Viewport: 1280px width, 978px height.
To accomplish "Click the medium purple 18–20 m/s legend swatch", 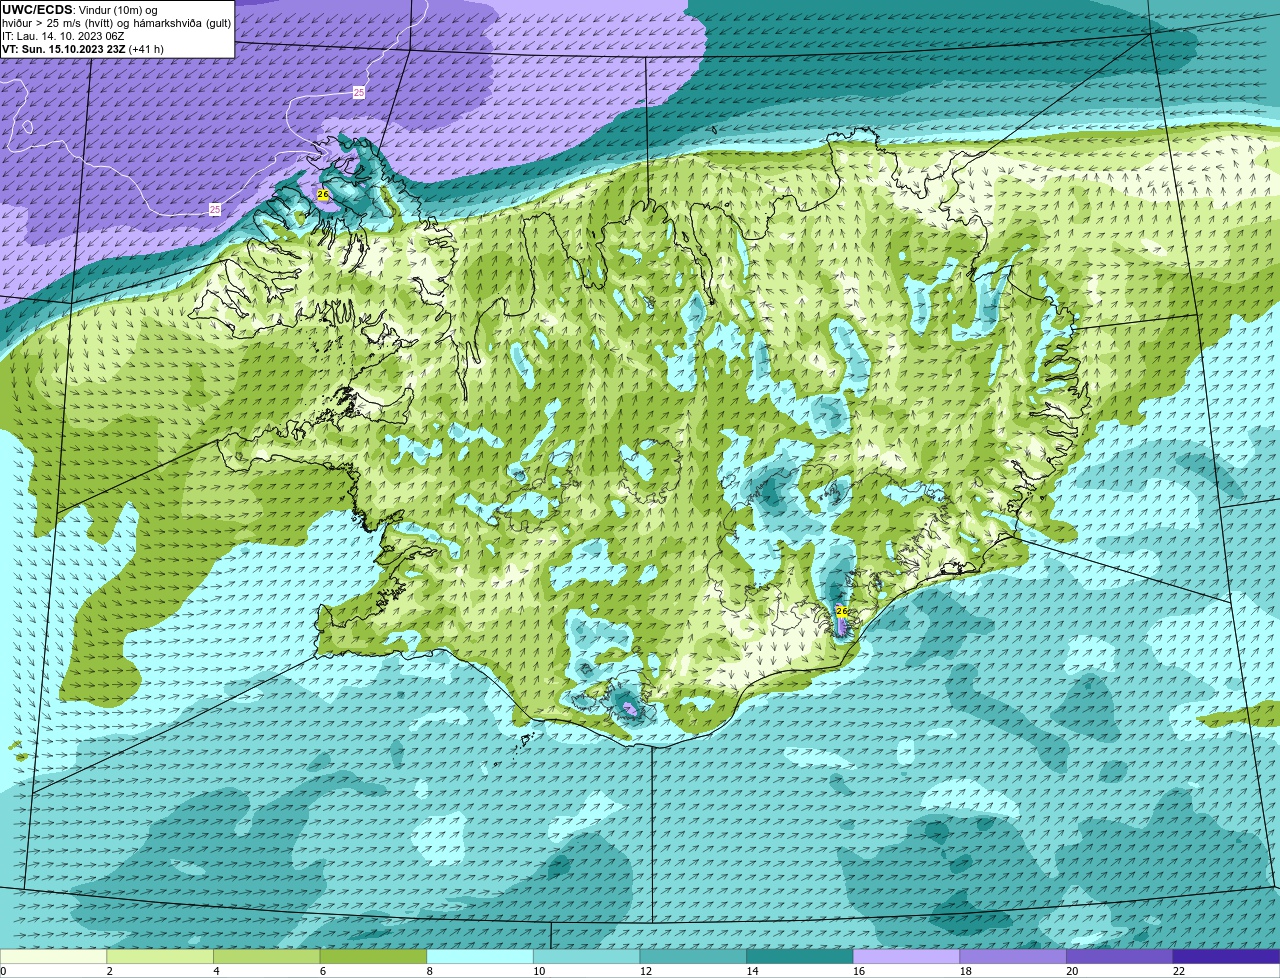I will pyautogui.click(x=1013, y=956).
